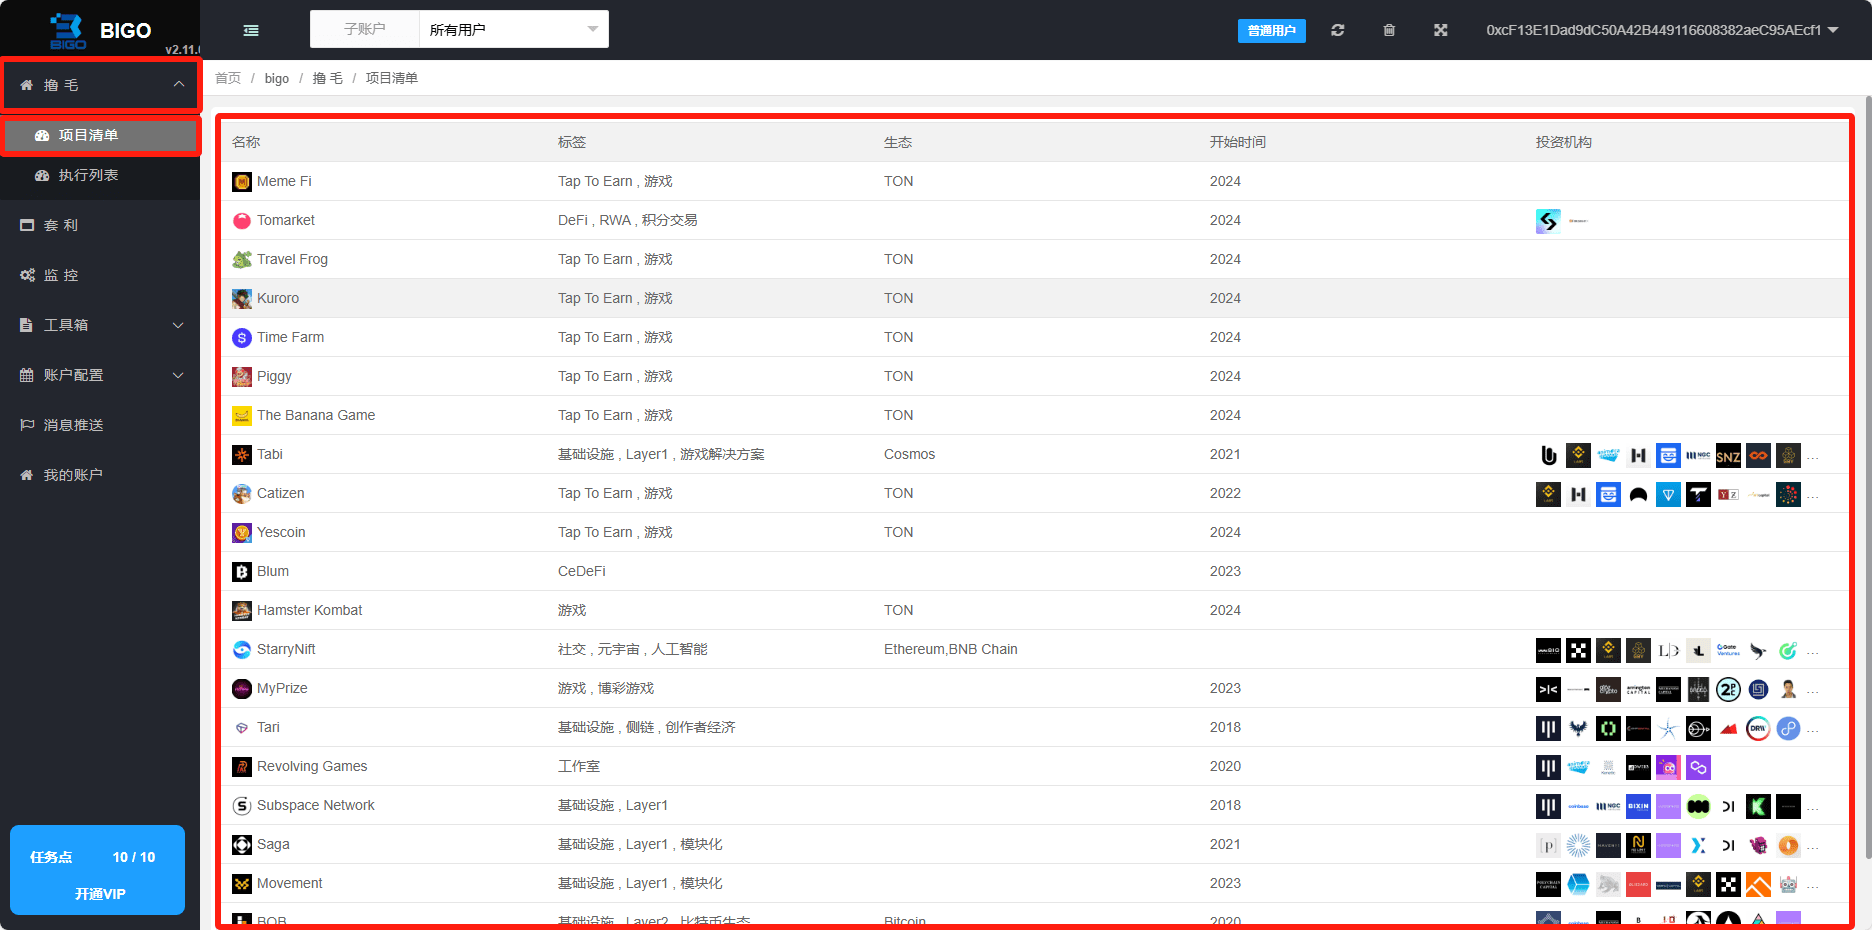The image size is (1872, 930).
Task: Click the Yescoin project icon
Action: 242,533
